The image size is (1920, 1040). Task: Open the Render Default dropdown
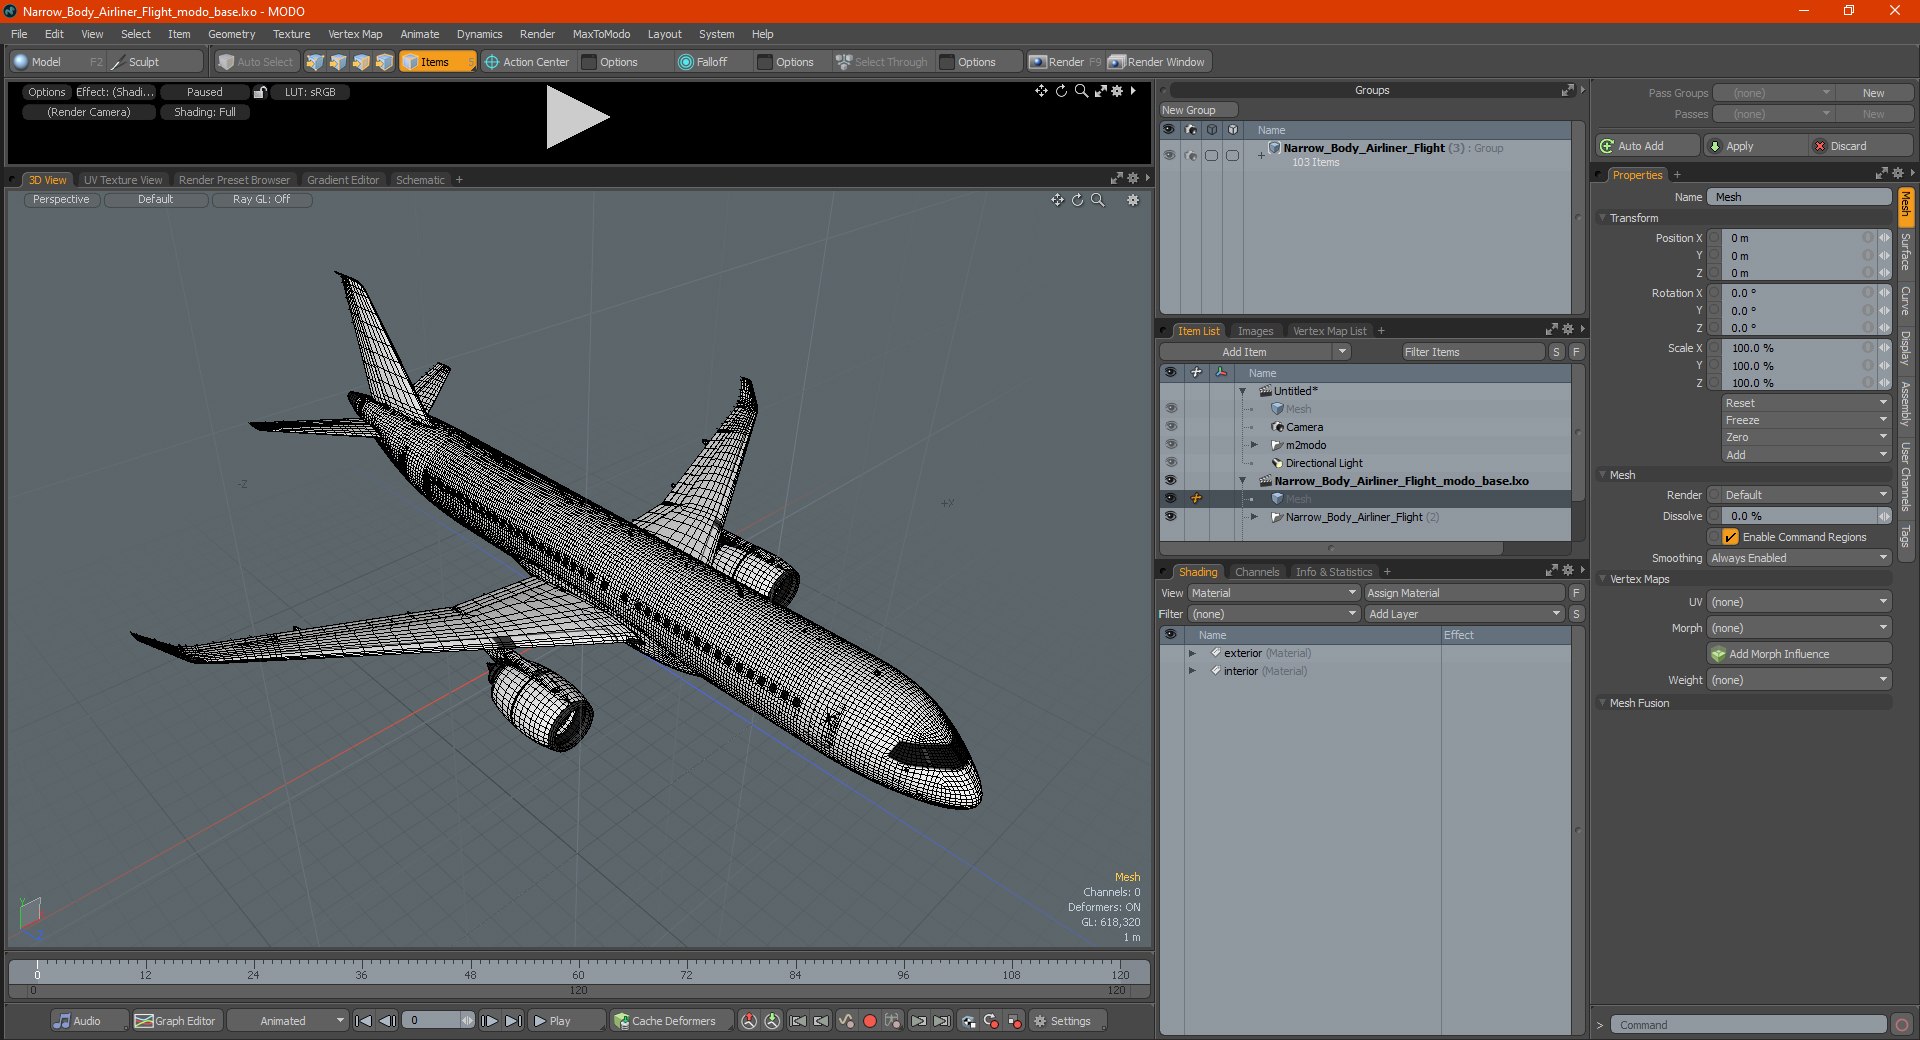coord(1799,495)
